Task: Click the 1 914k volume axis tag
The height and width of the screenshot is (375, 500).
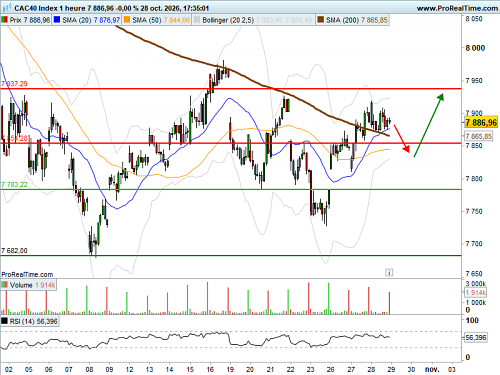Action: point(476,292)
